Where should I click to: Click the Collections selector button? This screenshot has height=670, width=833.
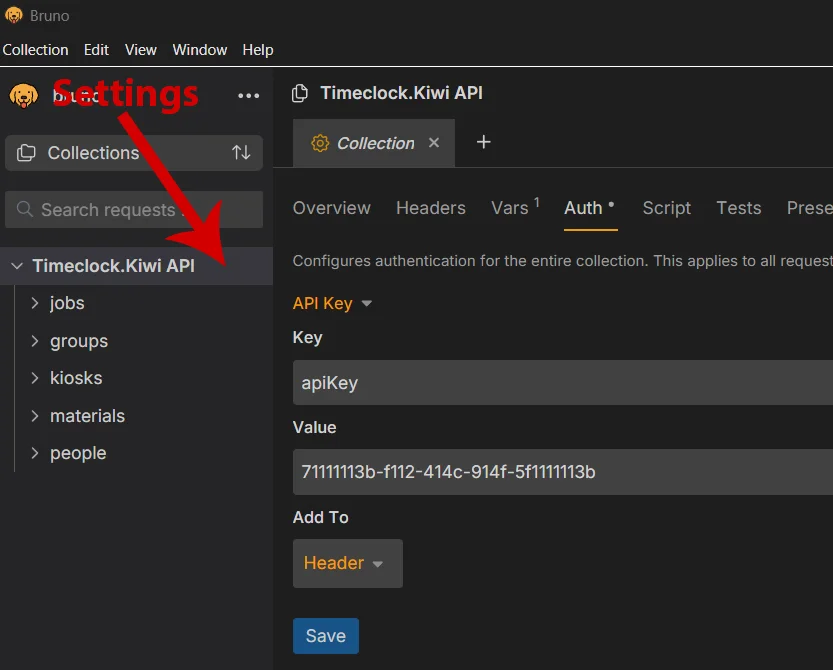point(134,153)
